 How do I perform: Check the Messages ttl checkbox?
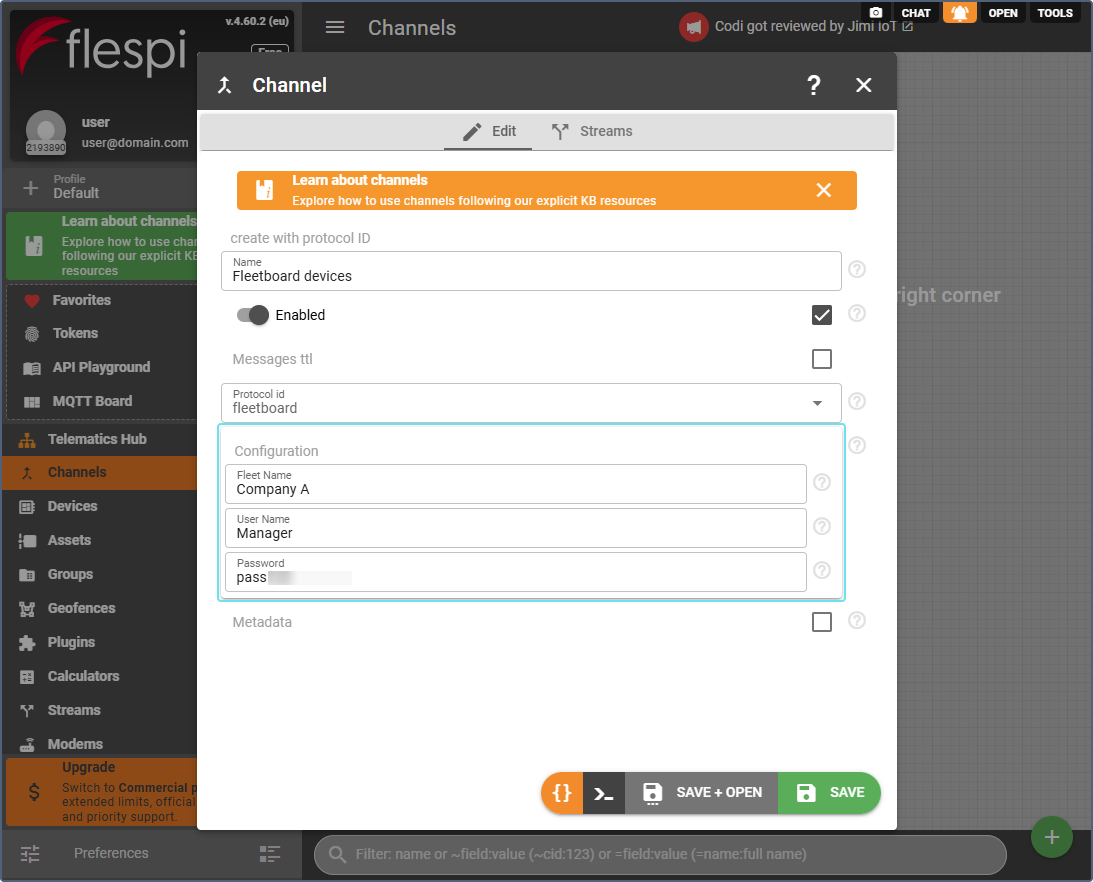822,359
